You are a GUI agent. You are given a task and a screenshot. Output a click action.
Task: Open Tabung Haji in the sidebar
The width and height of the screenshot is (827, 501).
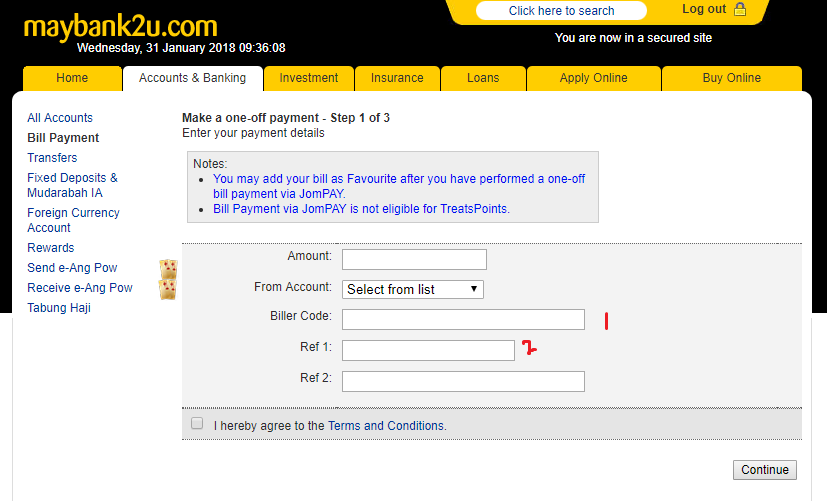tap(59, 307)
